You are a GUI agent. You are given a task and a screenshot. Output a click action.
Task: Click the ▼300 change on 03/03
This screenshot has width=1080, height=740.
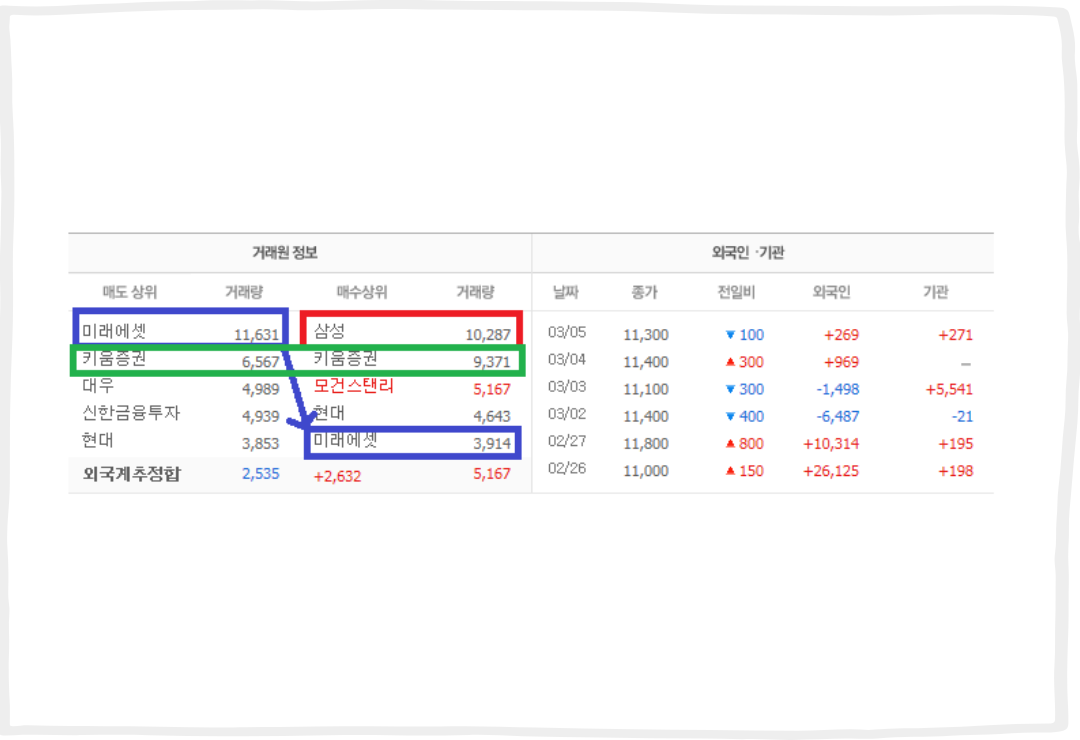pyautogui.click(x=745, y=389)
